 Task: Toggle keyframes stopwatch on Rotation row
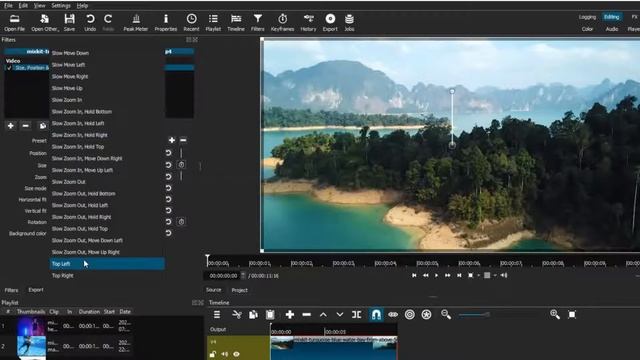point(181,222)
